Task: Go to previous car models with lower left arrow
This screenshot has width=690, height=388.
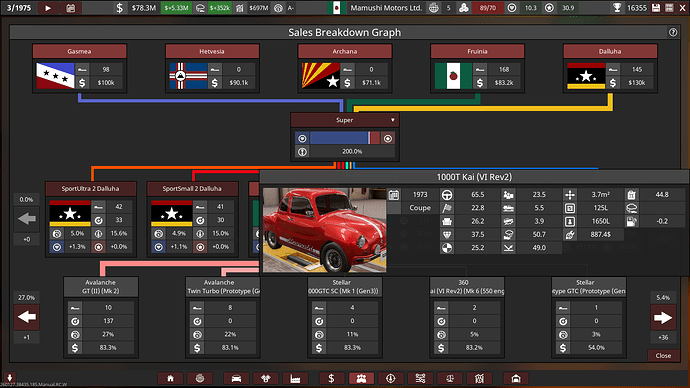Action: point(27,317)
